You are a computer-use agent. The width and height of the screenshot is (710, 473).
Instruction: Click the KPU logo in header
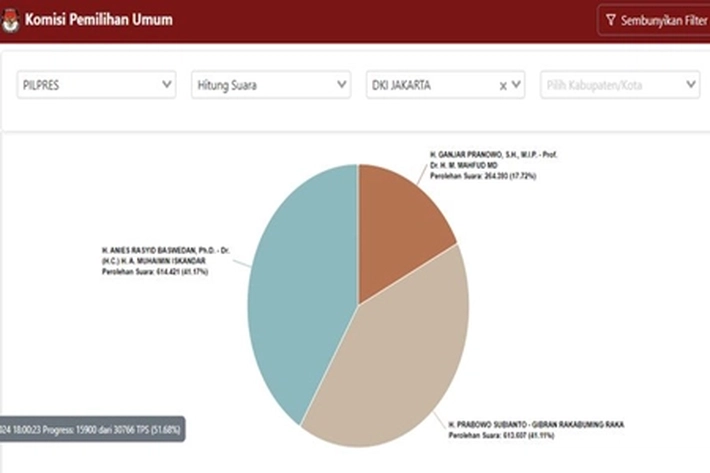coord(10,20)
